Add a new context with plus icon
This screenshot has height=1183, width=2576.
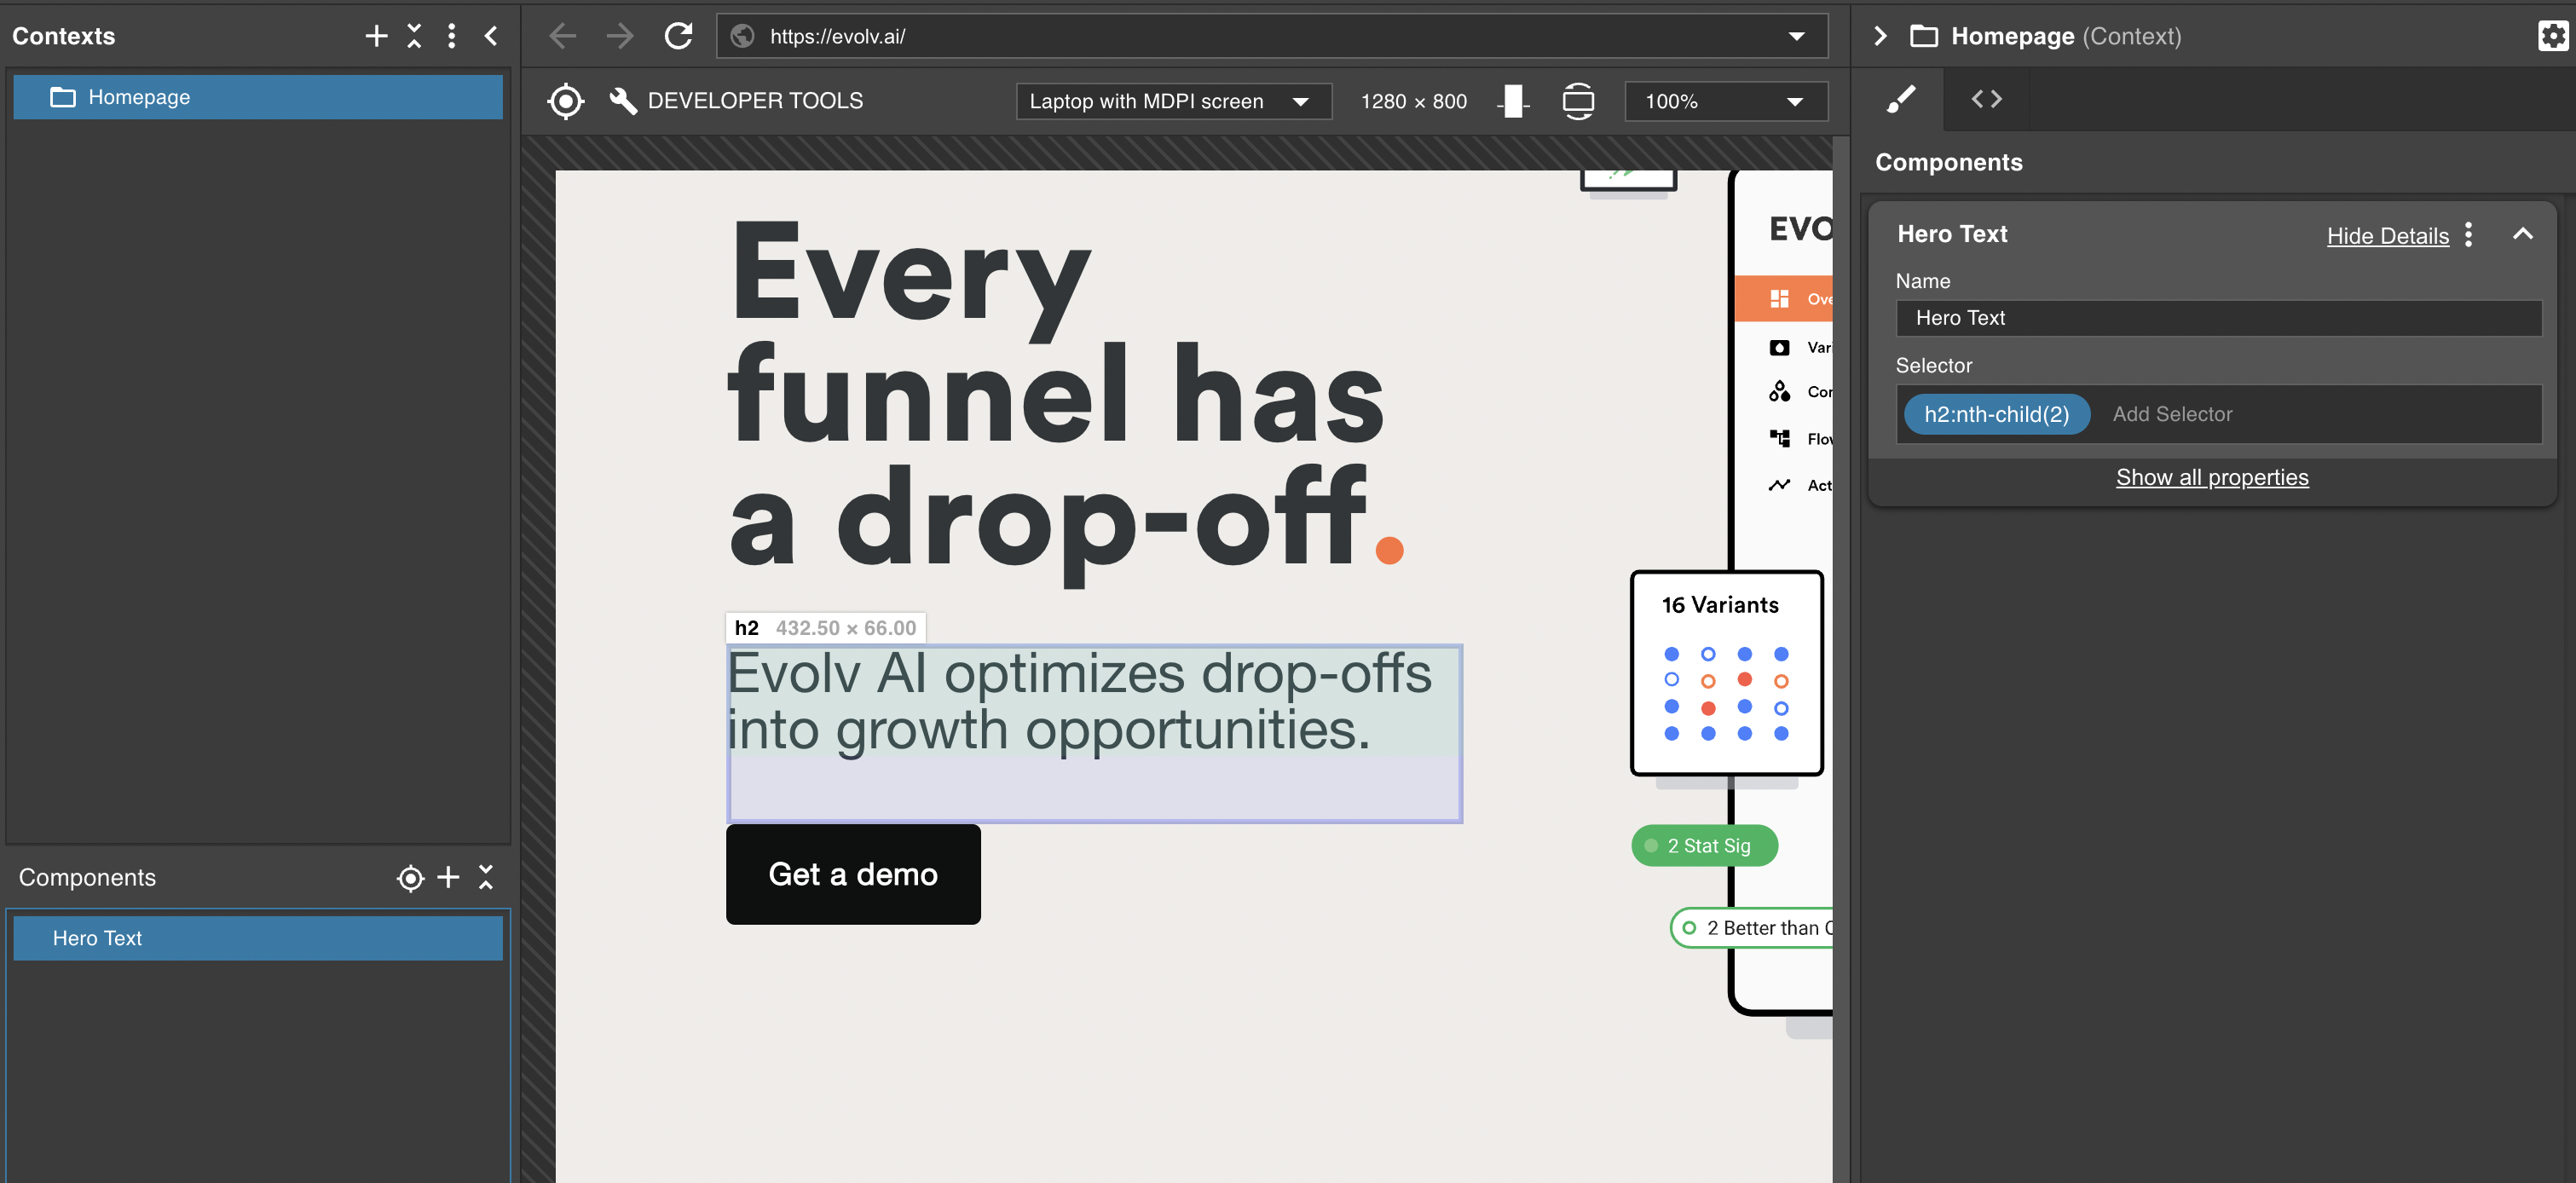[376, 36]
